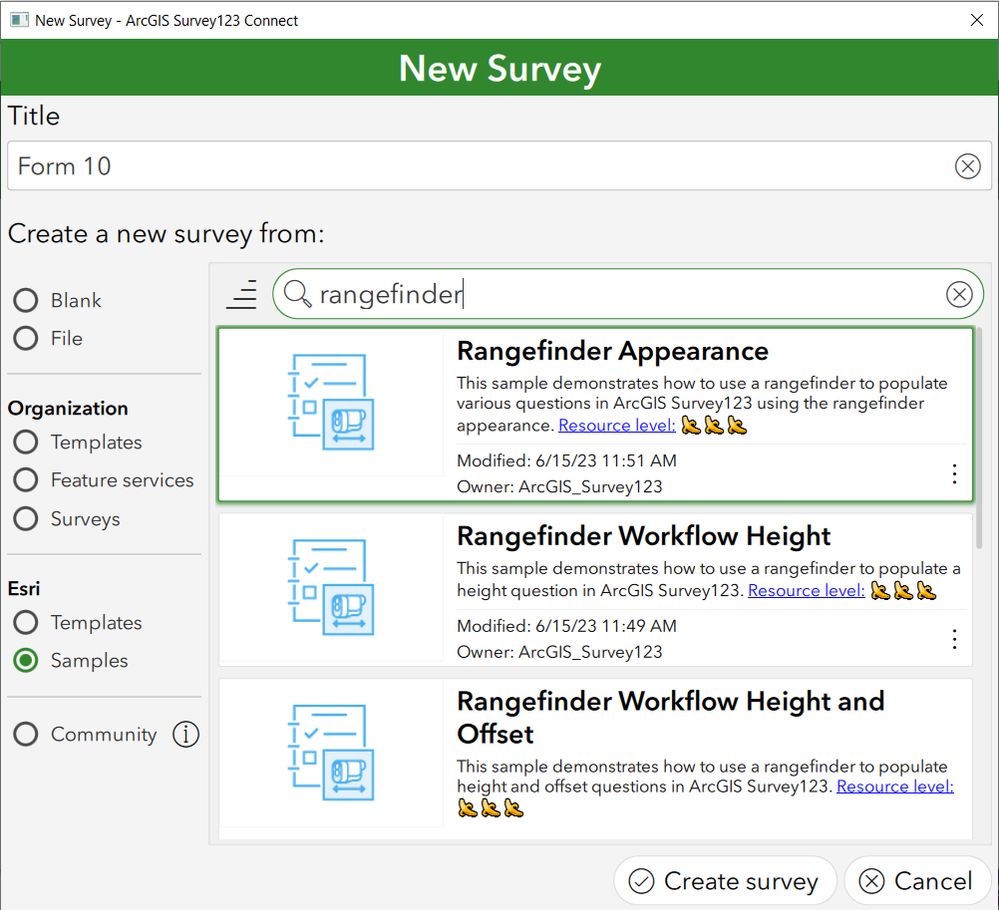Open the sort options icon beside search
999x910 pixels.
coord(242,294)
